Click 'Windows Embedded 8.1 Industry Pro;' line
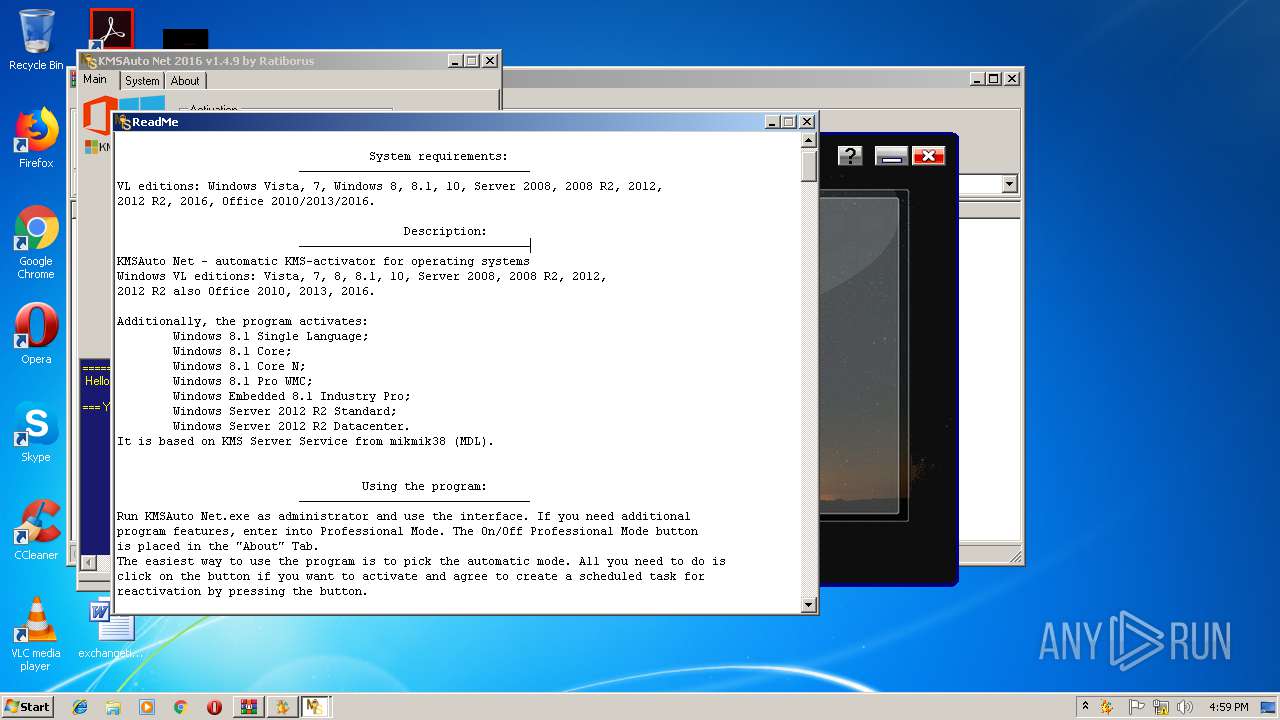The width and height of the screenshot is (1280, 720). pyautogui.click(x=291, y=396)
